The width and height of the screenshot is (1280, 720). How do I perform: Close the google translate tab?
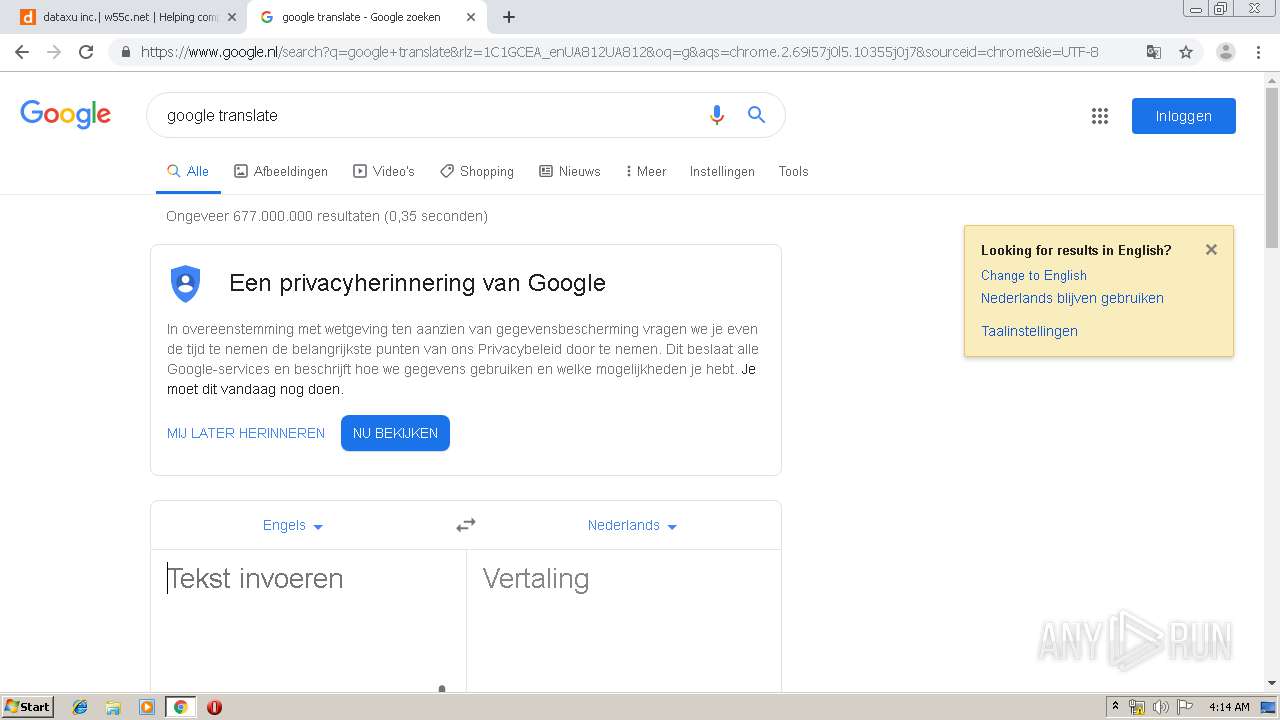[471, 17]
